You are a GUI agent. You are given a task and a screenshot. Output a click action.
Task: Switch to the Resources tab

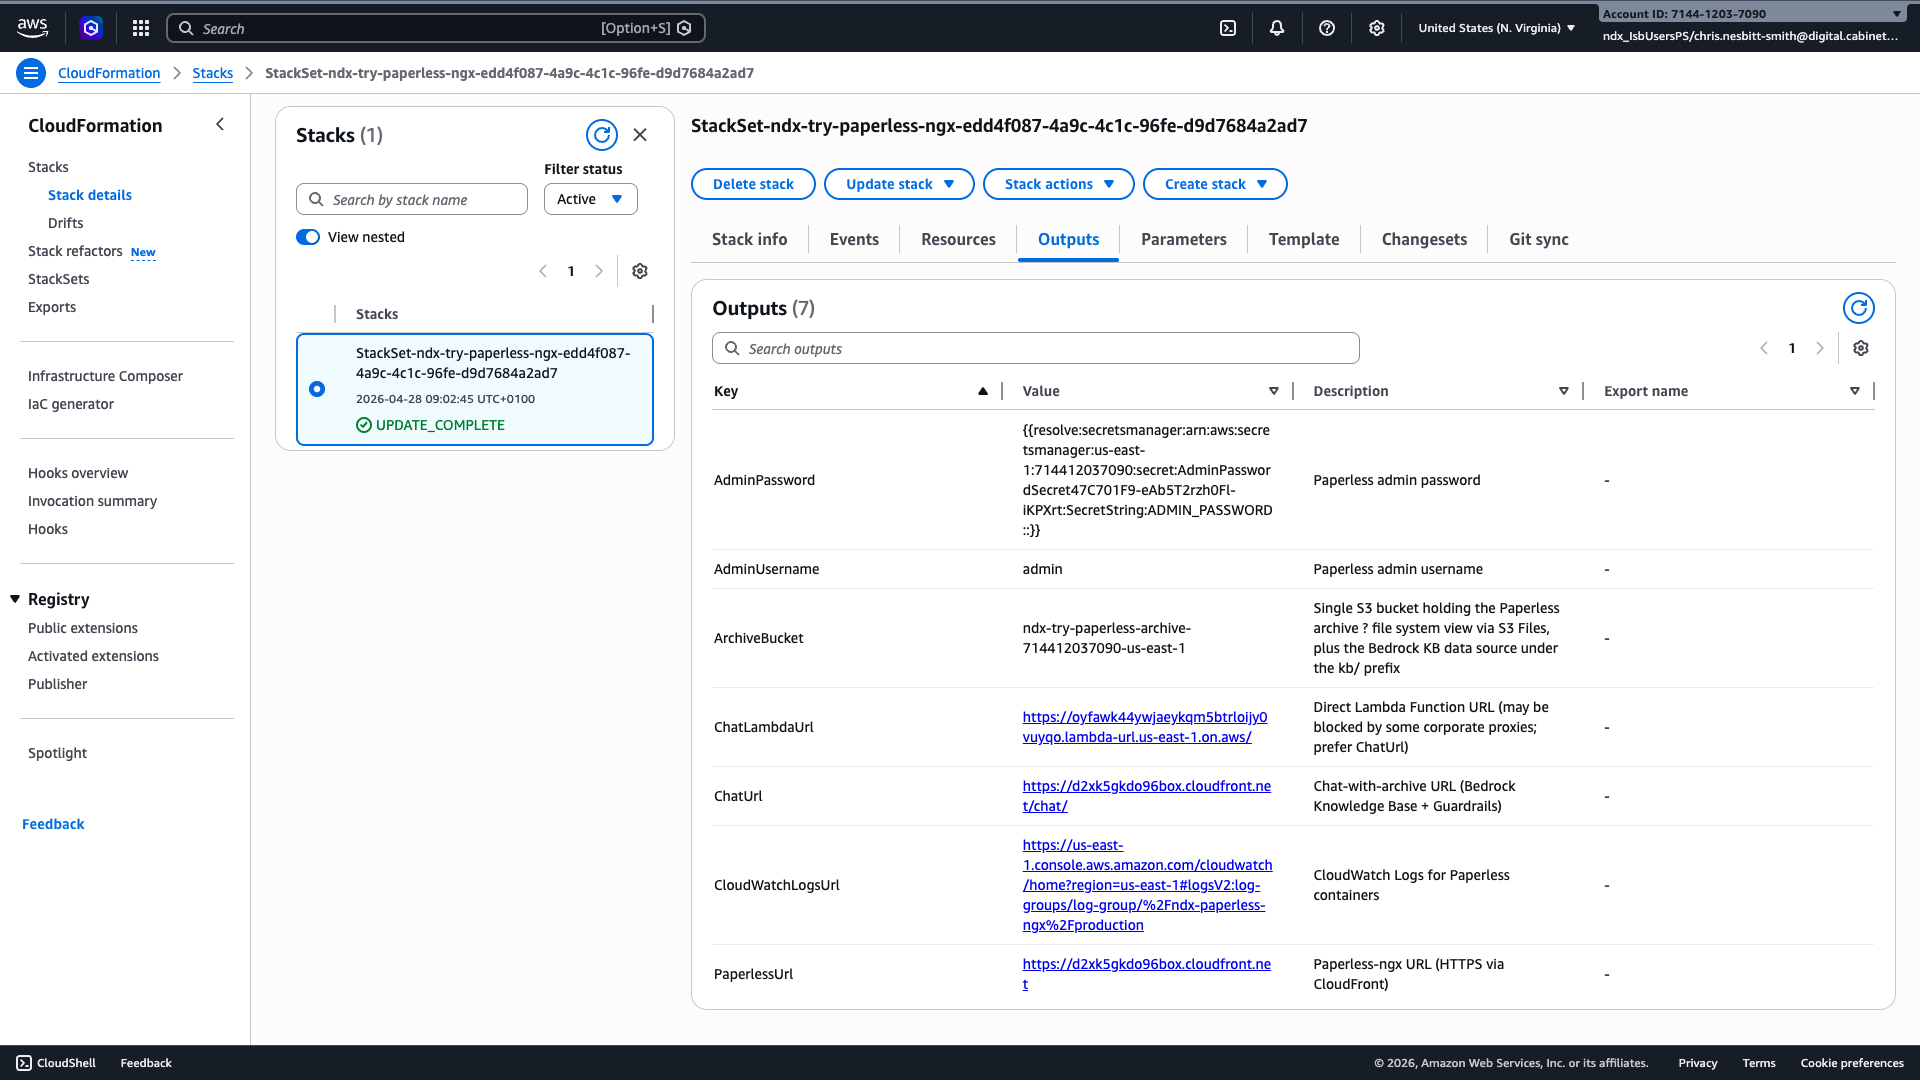tap(958, 239)
